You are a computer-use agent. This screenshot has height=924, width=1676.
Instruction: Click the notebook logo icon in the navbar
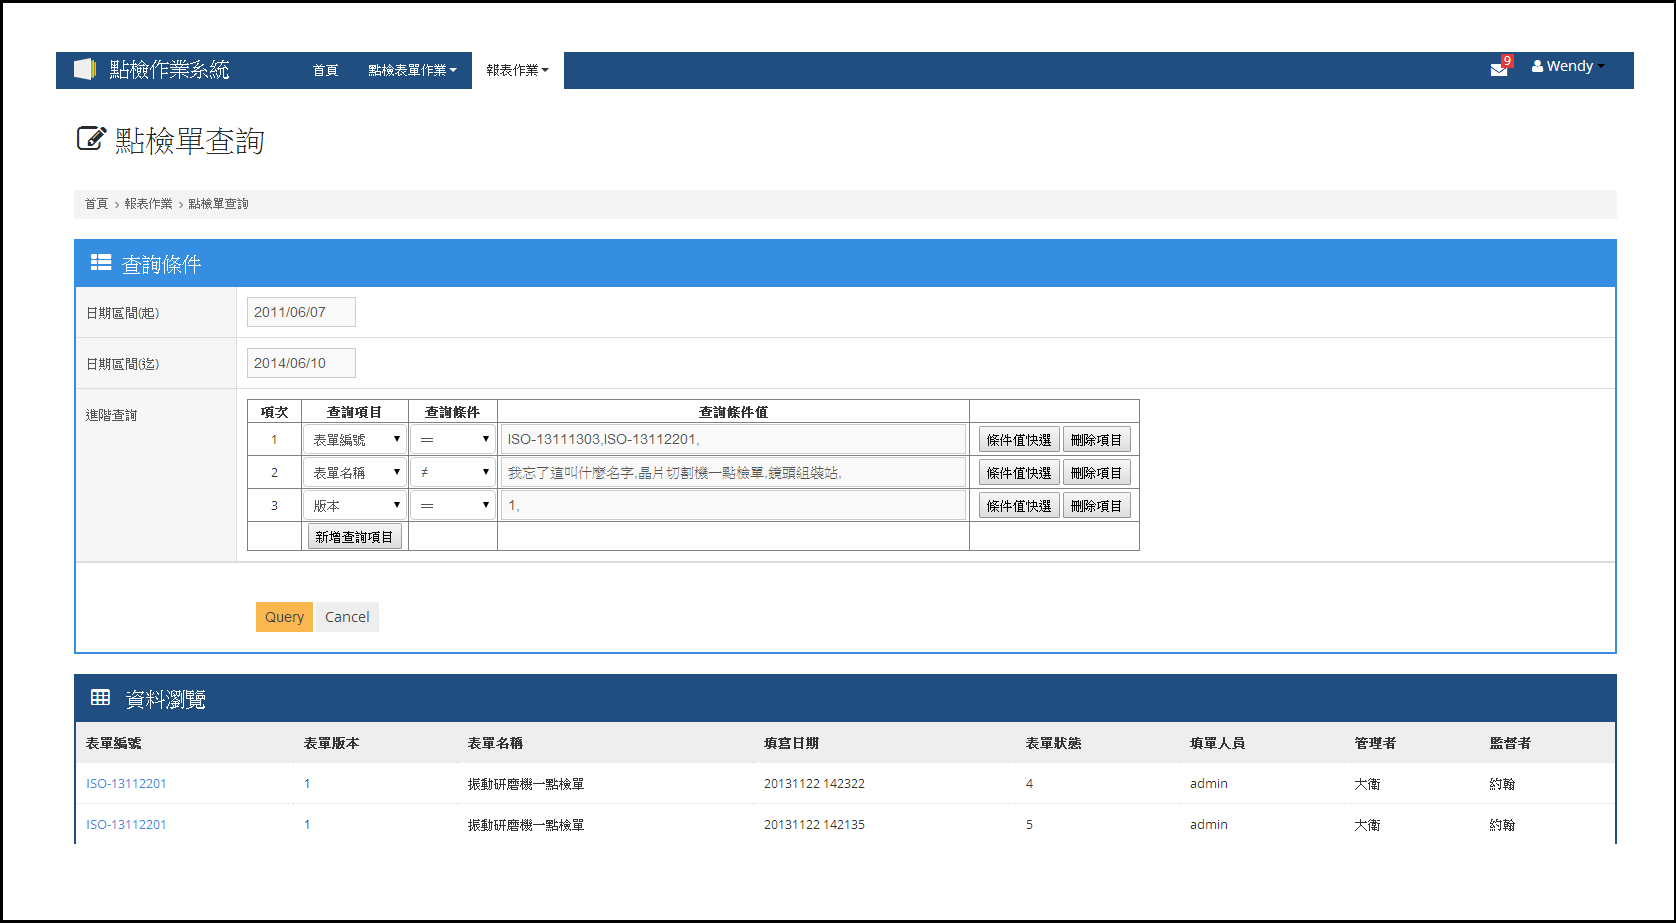coord(83,69)
